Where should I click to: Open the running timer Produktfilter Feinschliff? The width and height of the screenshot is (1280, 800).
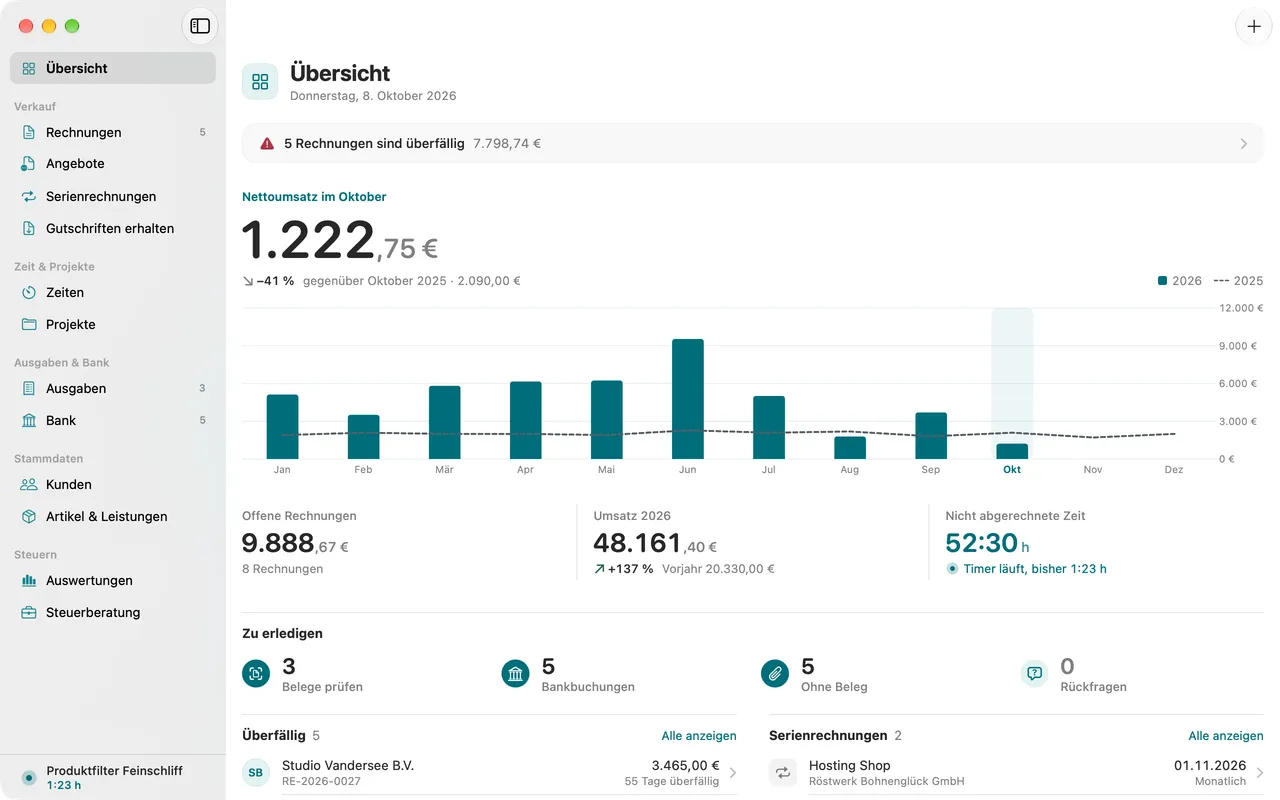[113, 777]
